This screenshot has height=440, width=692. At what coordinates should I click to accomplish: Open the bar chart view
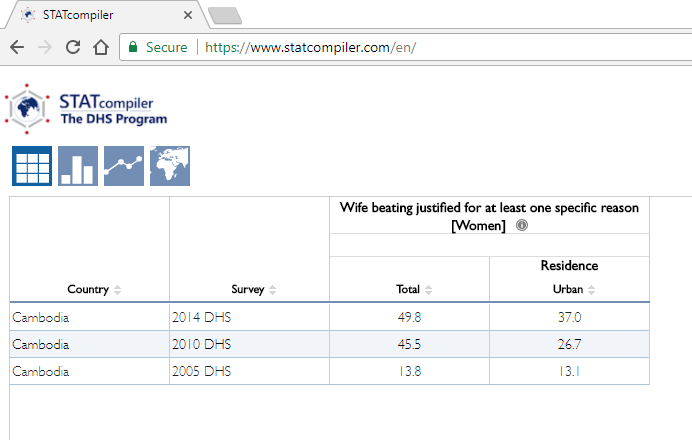click(78, 166)
